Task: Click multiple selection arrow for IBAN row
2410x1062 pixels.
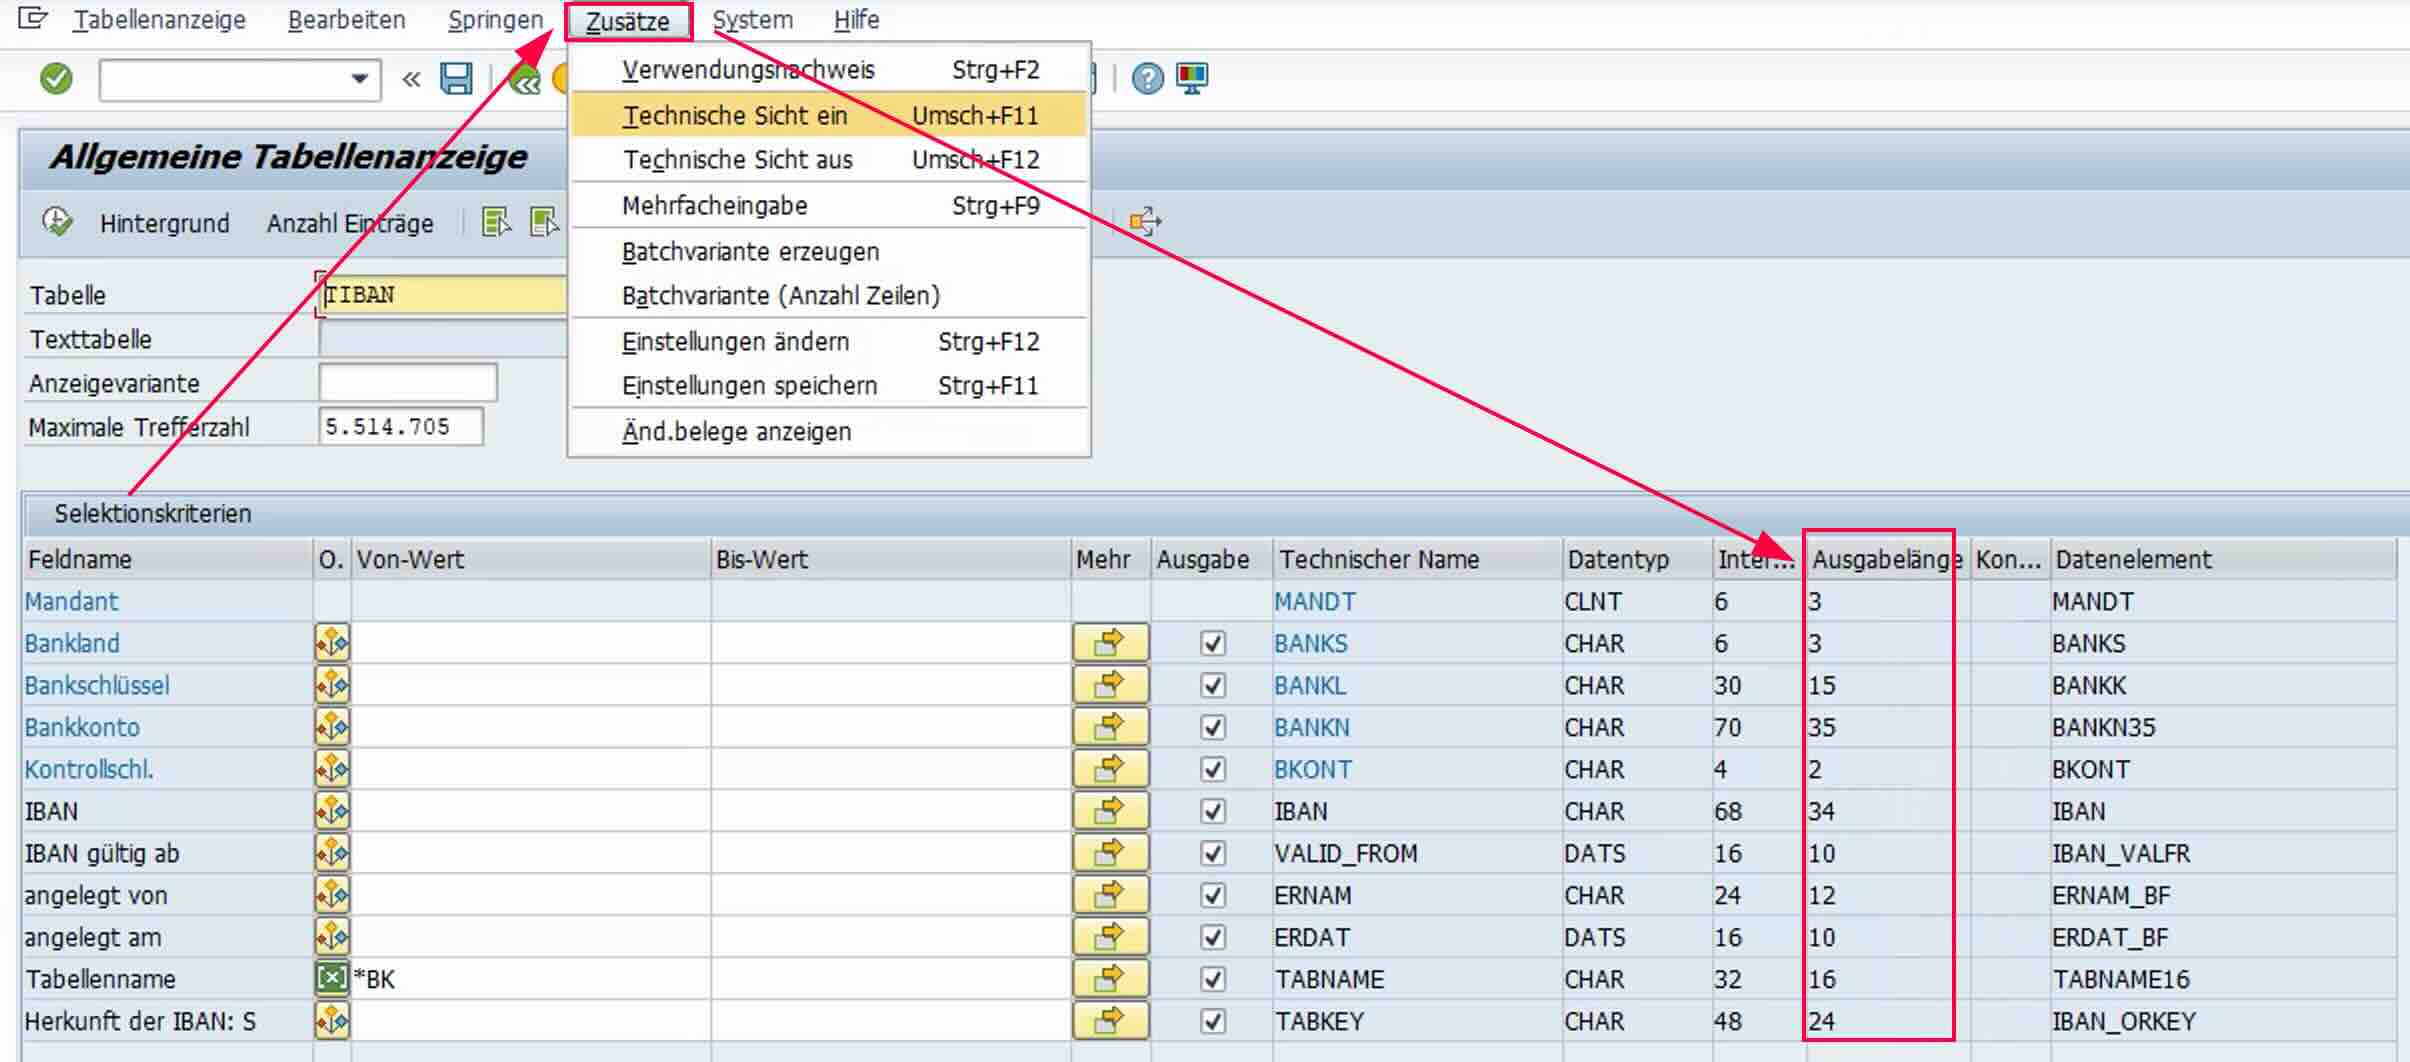Action: coord(1109,811)
